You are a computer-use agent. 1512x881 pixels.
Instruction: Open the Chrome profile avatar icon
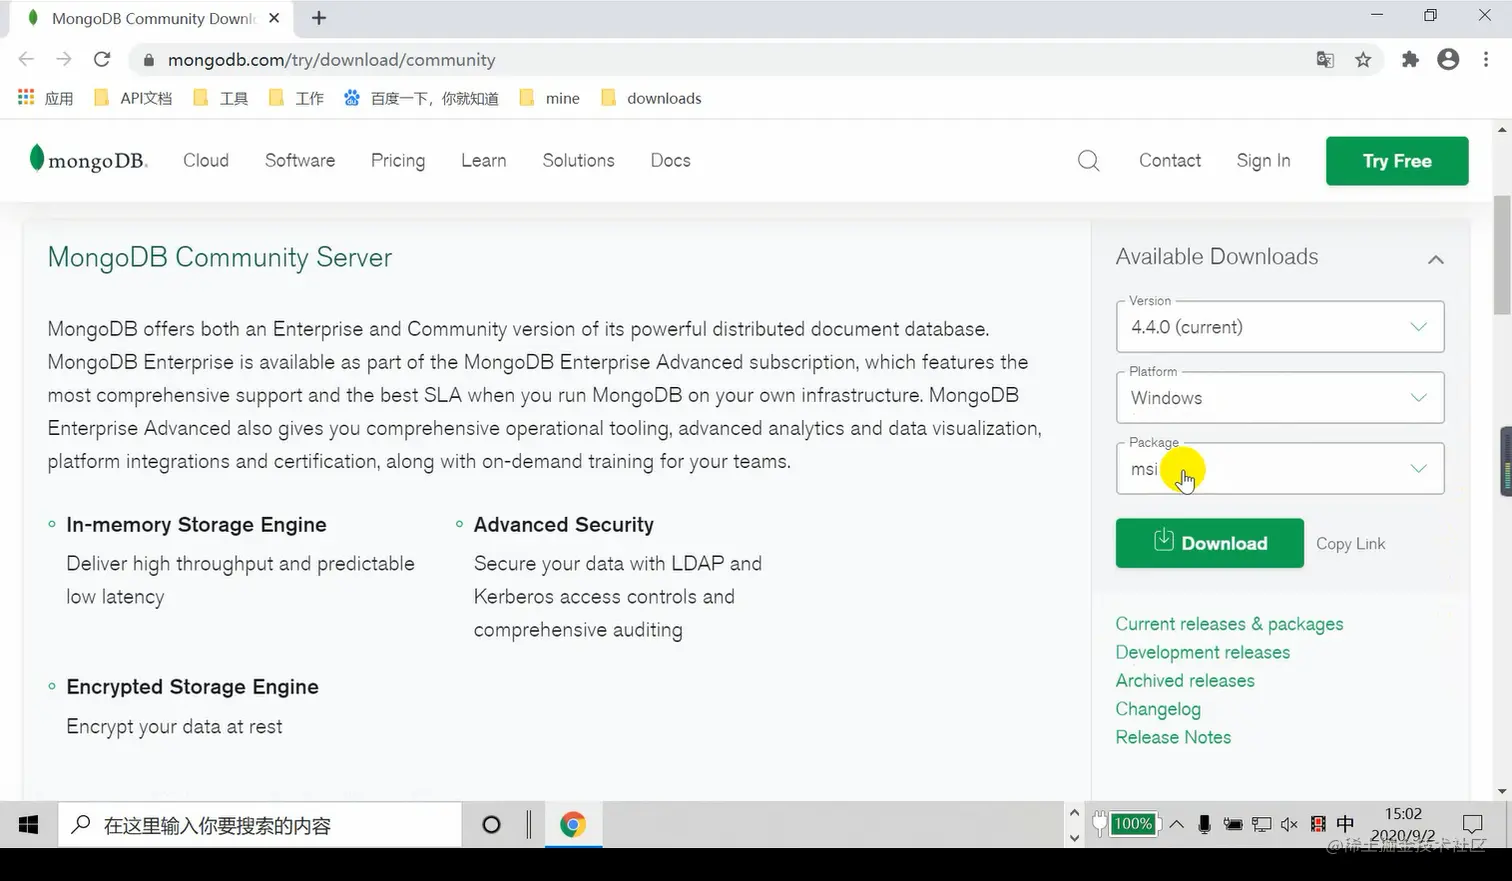click(1448, 60)
